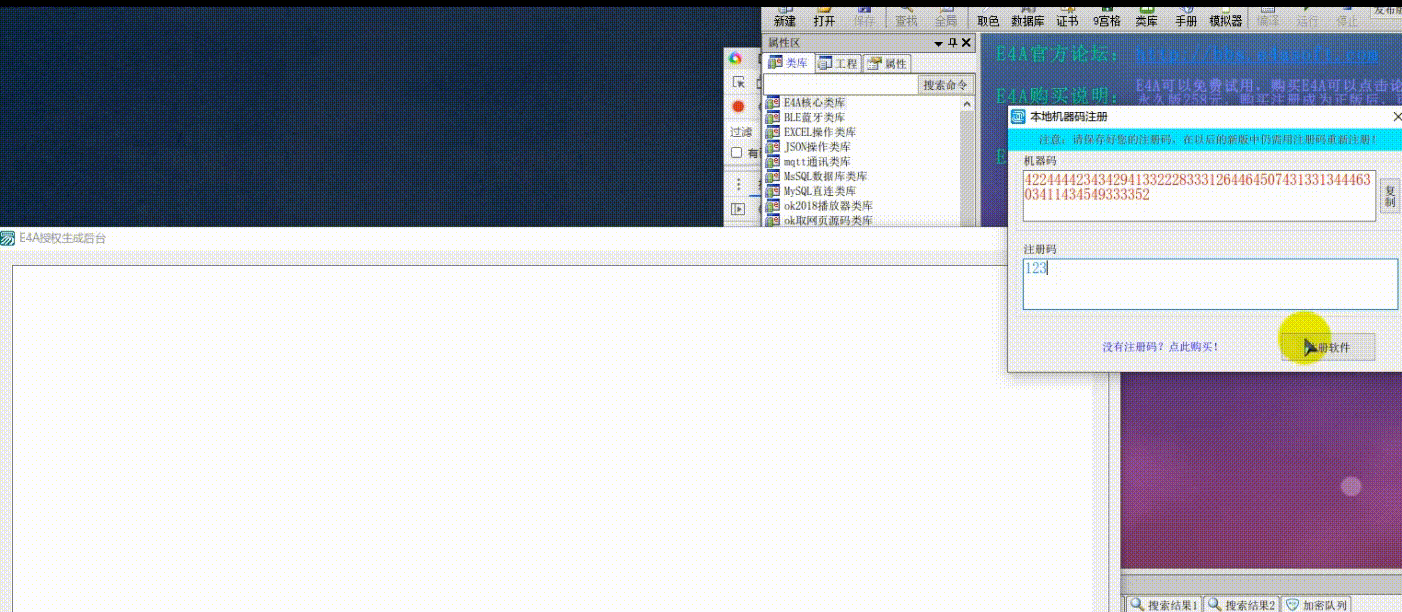Click the colorful browser logo icon
The height and width of the screenshot is (612, 1402).
[x=735, y=58]
